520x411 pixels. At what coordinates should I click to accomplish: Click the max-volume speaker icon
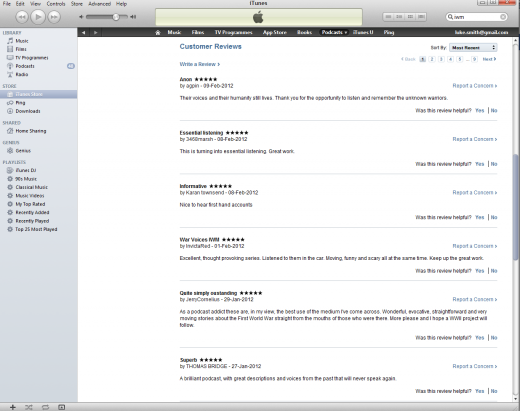[x=133, y=17]
